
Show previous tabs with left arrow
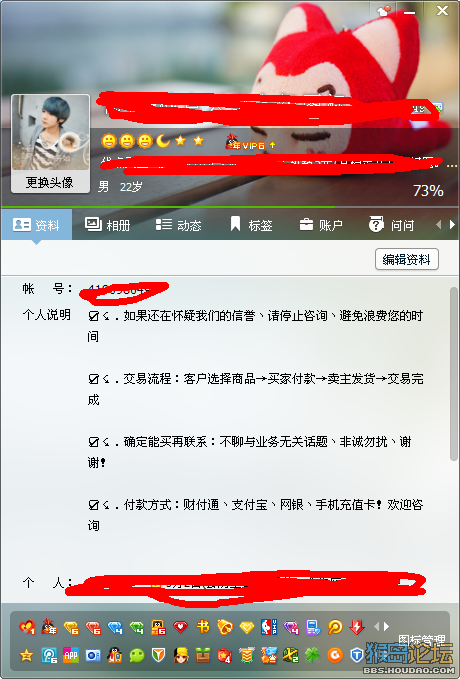pyautogui.click(x=439, y=224)
